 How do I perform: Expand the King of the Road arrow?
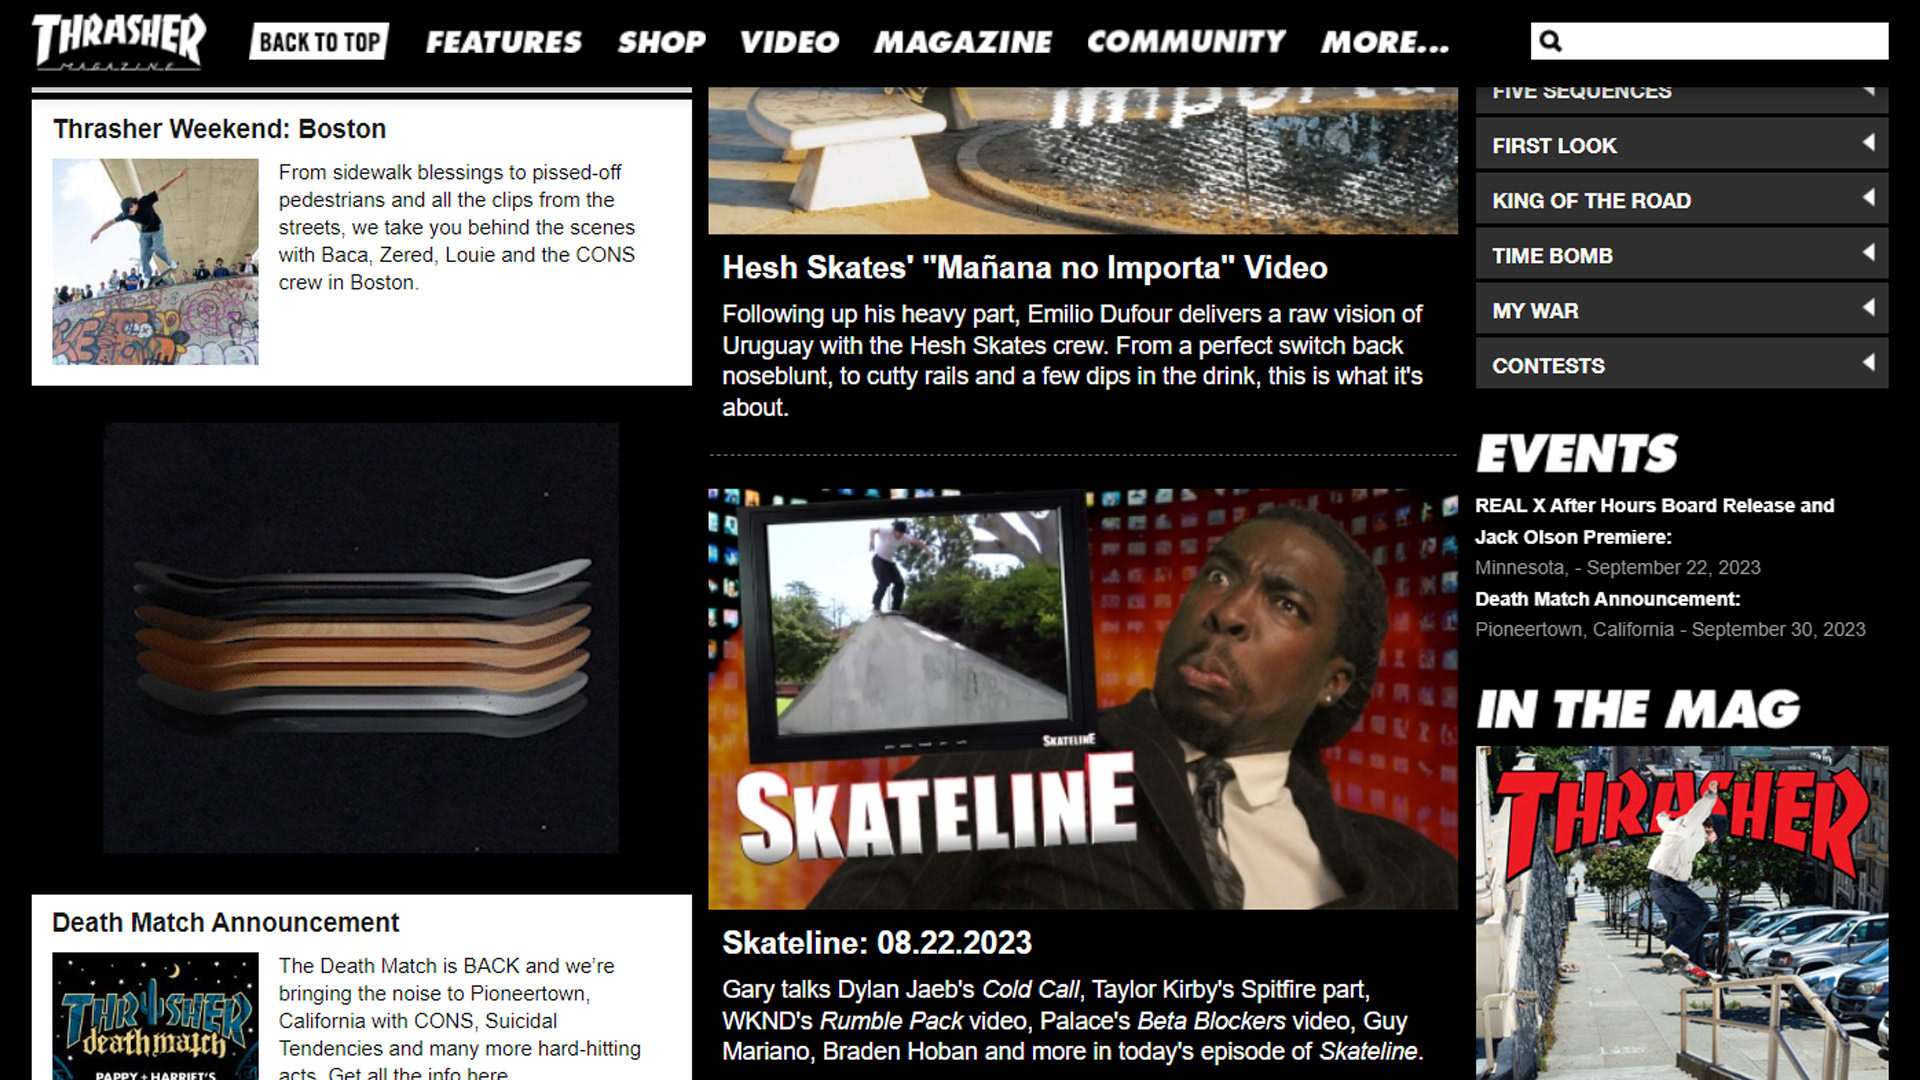coord(1868,198)
